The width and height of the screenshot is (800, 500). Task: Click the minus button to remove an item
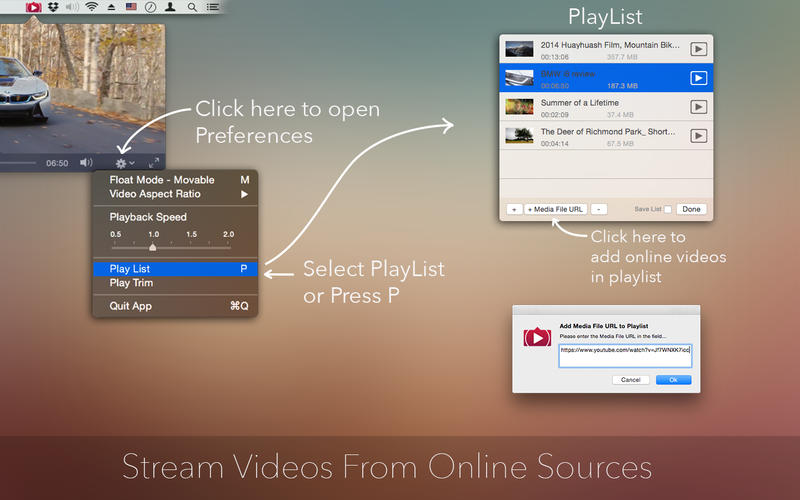pyautogui.click(x=599, y=209)
